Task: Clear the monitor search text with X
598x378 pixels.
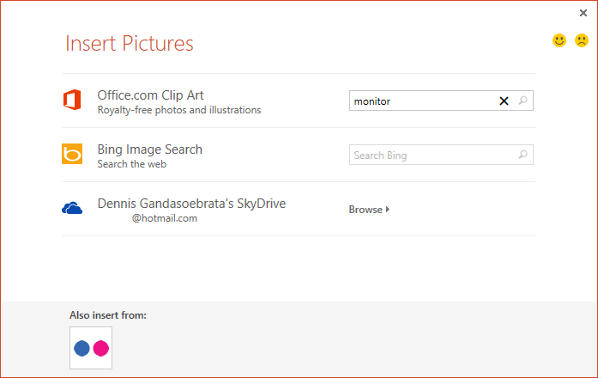Action: (x=504, y=101)
